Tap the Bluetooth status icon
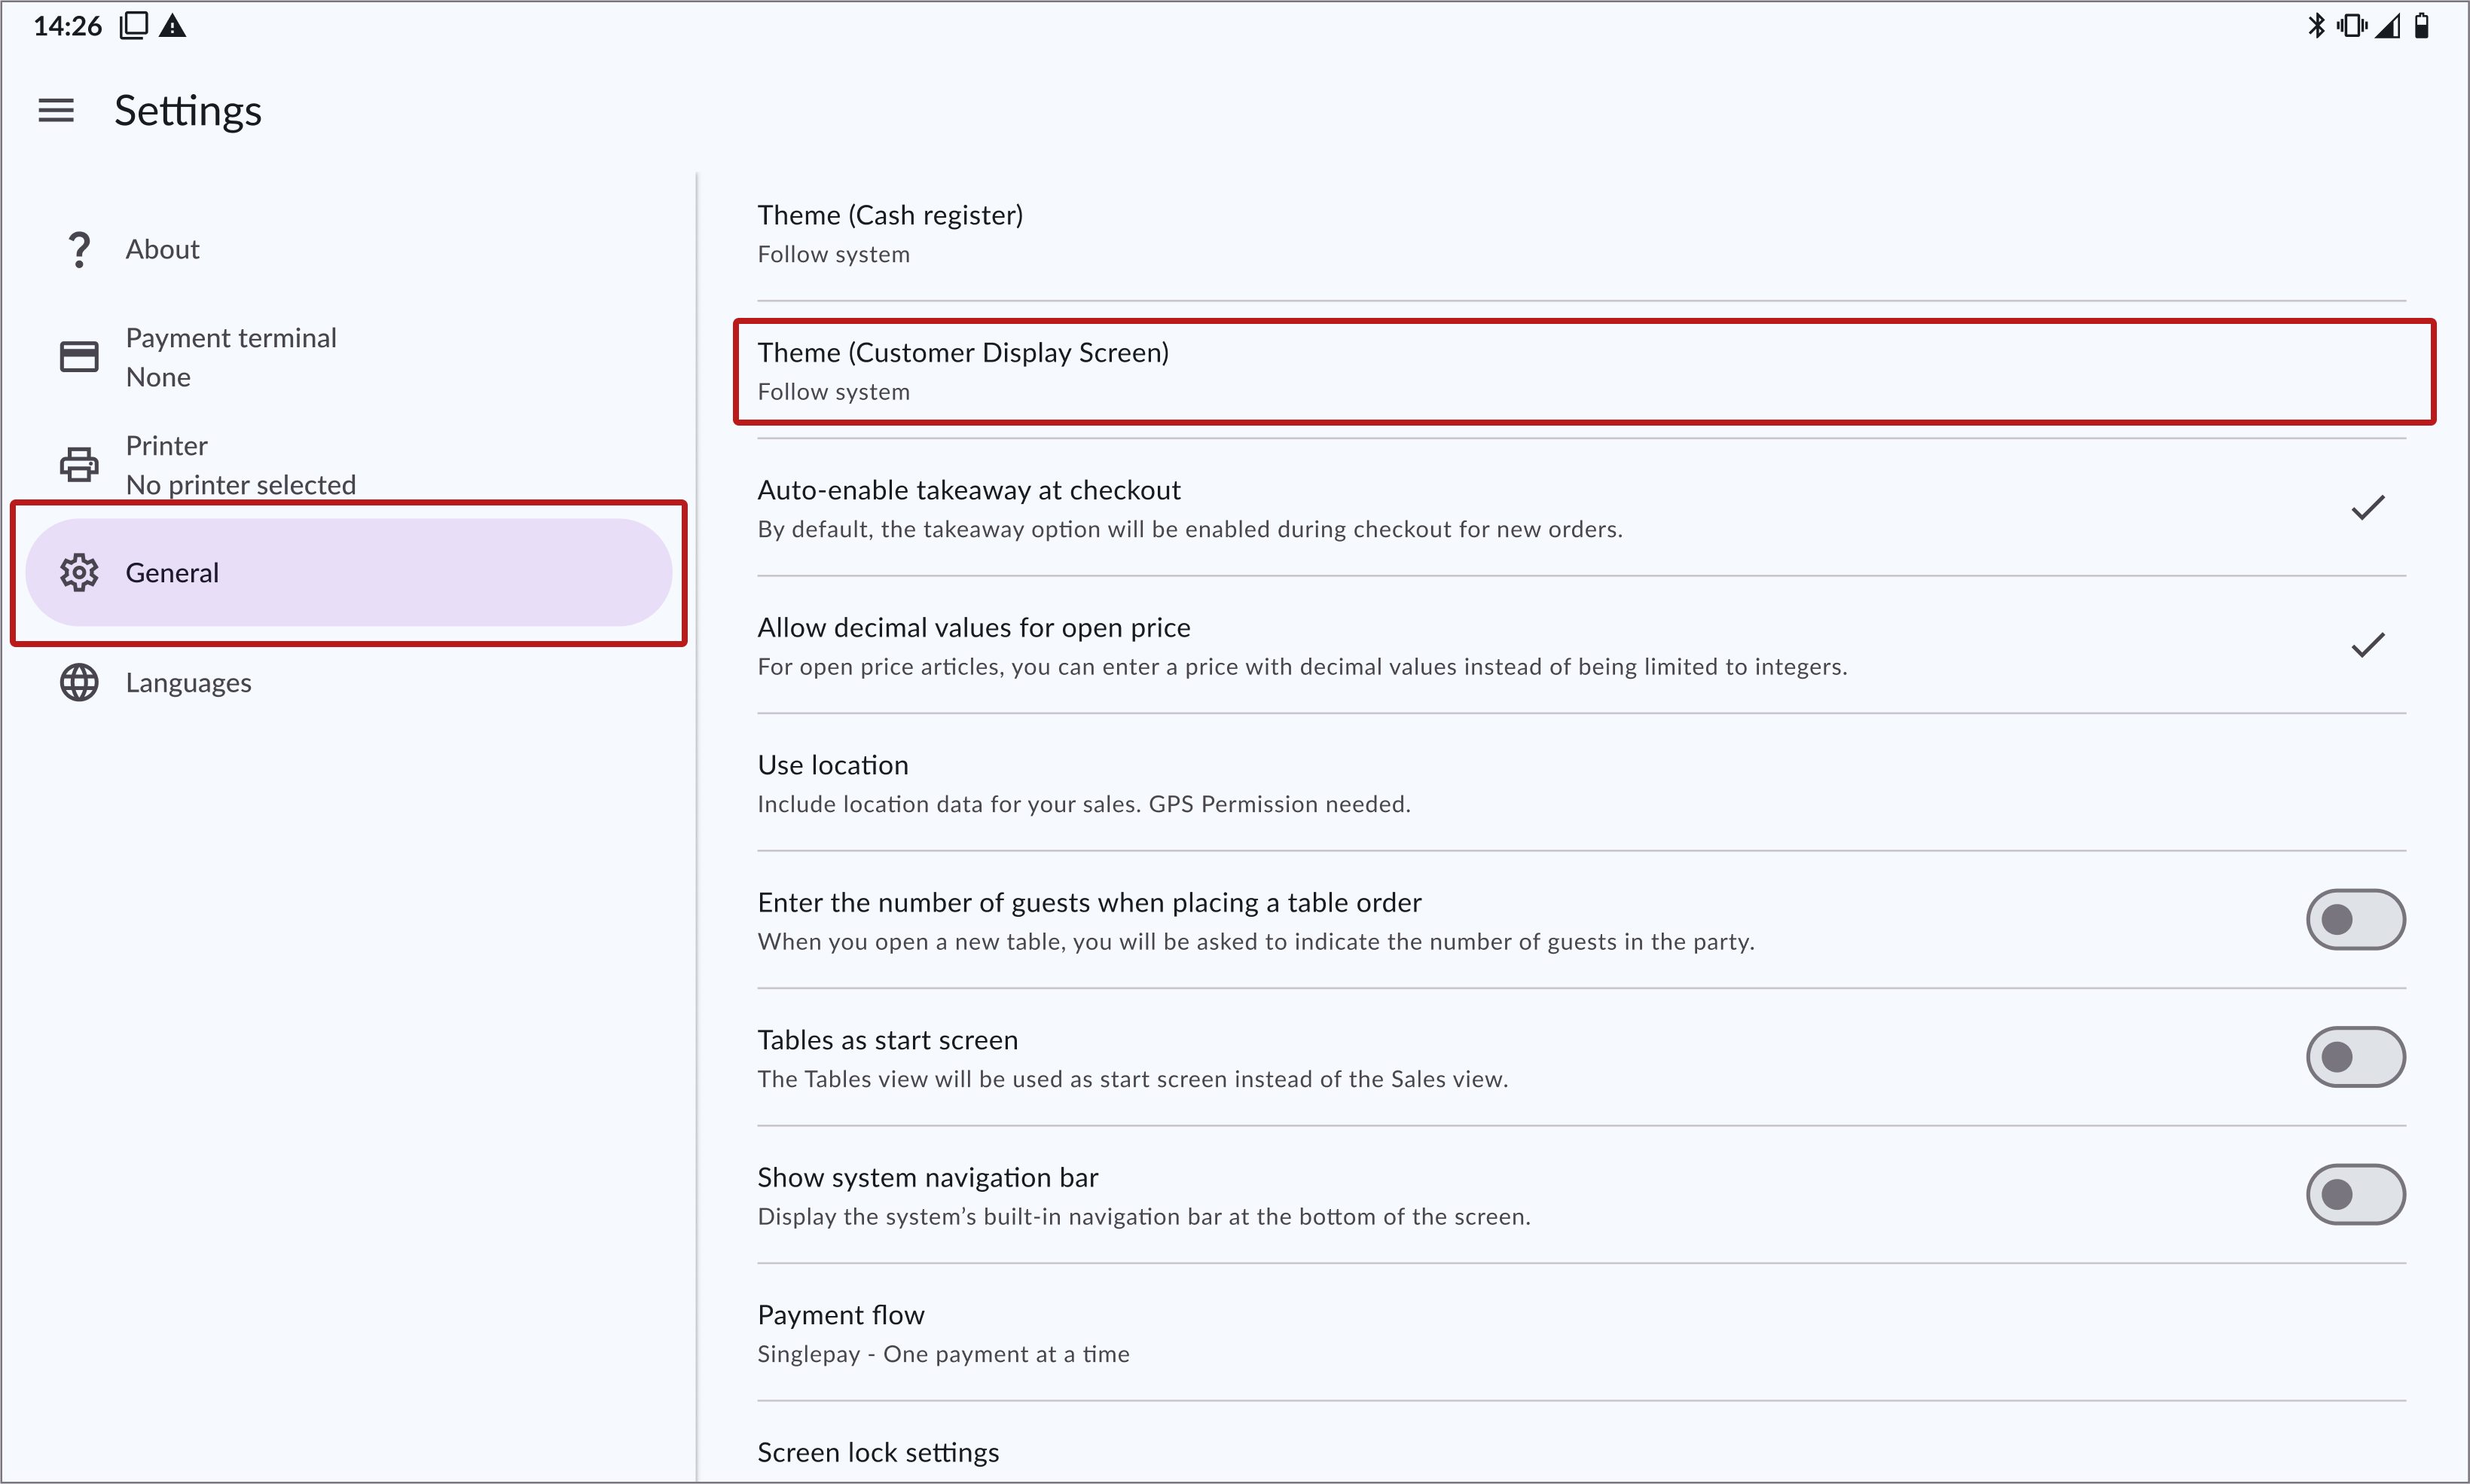 [2316, 26]
